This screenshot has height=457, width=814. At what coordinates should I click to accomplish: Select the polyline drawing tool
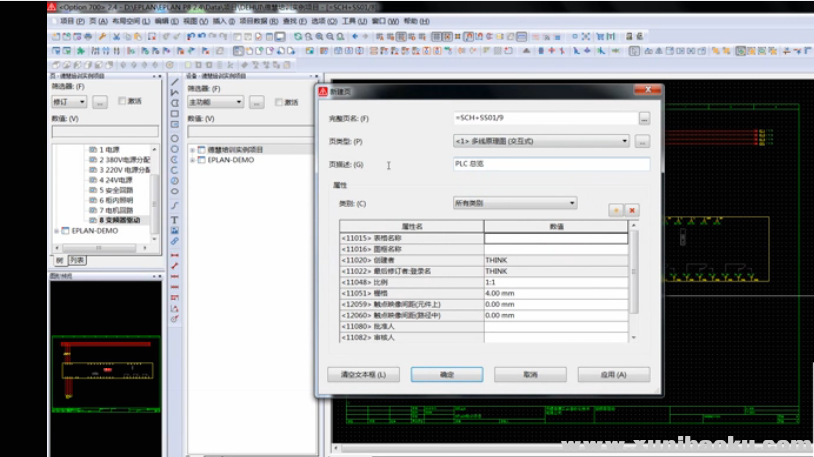[175, 92]
